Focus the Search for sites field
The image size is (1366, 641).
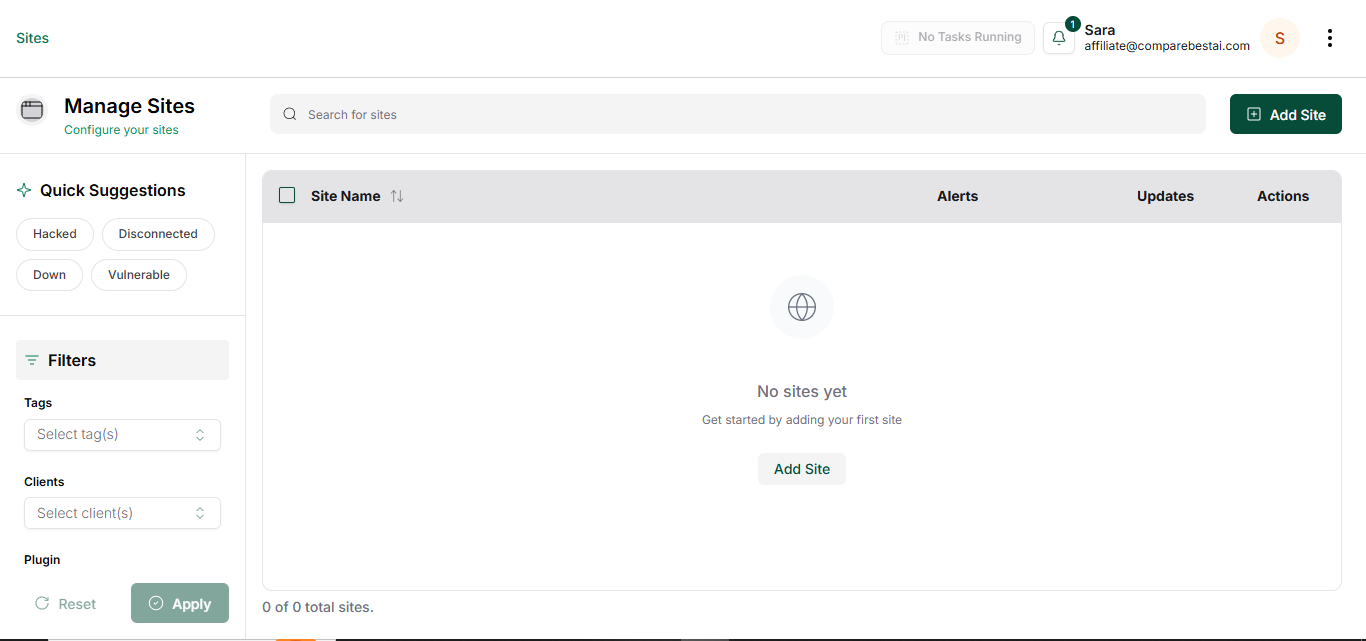(737, 114)
